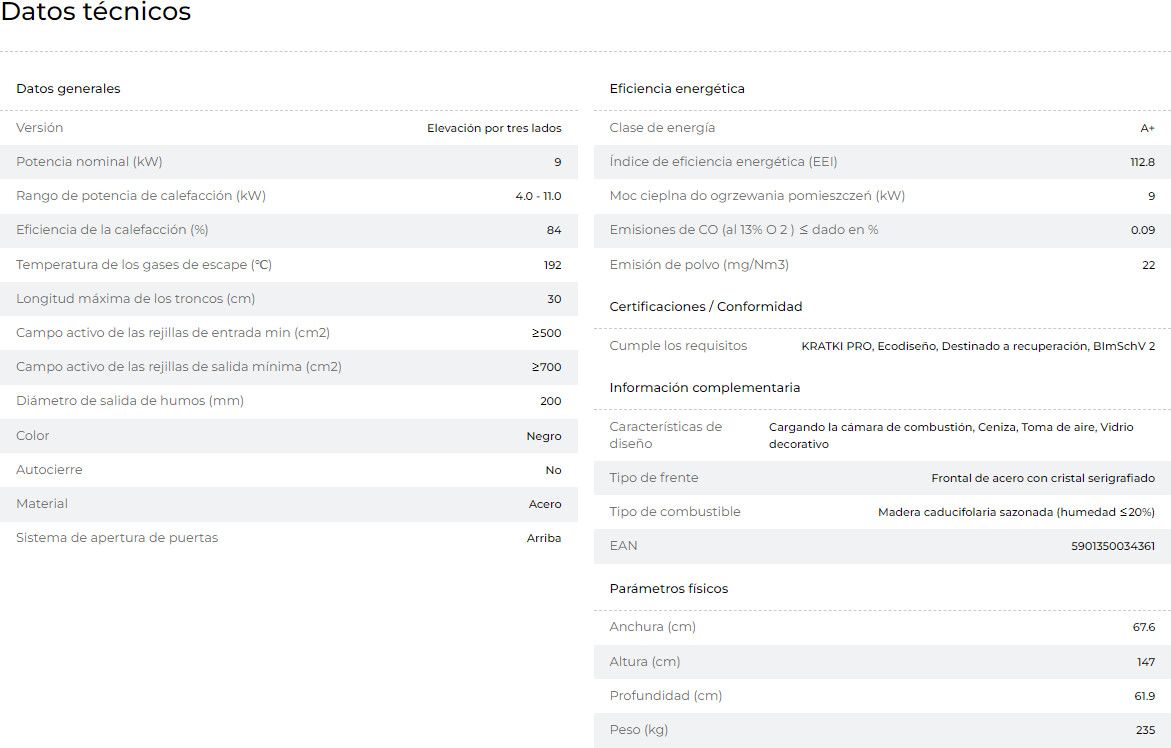
Task: Select the 'Tipo de frente' value text
Action: [x=1043, y=478]
